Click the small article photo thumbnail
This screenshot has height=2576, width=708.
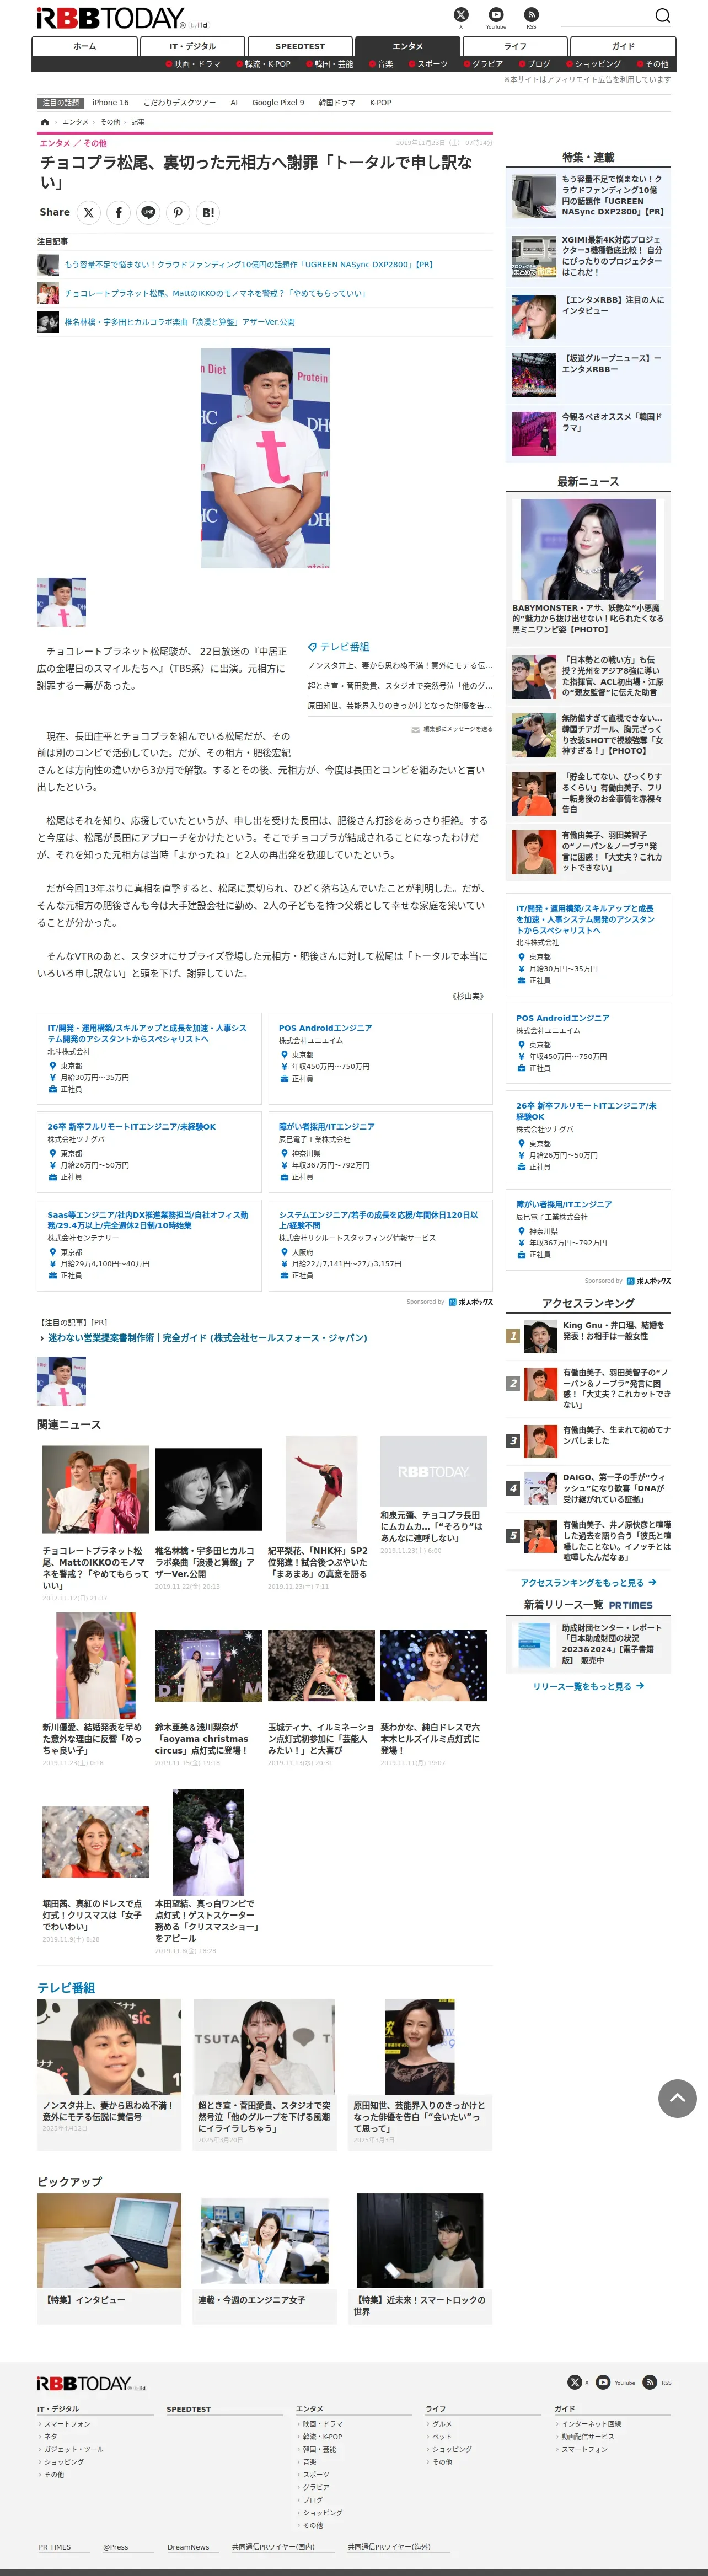tap(61, 602)
